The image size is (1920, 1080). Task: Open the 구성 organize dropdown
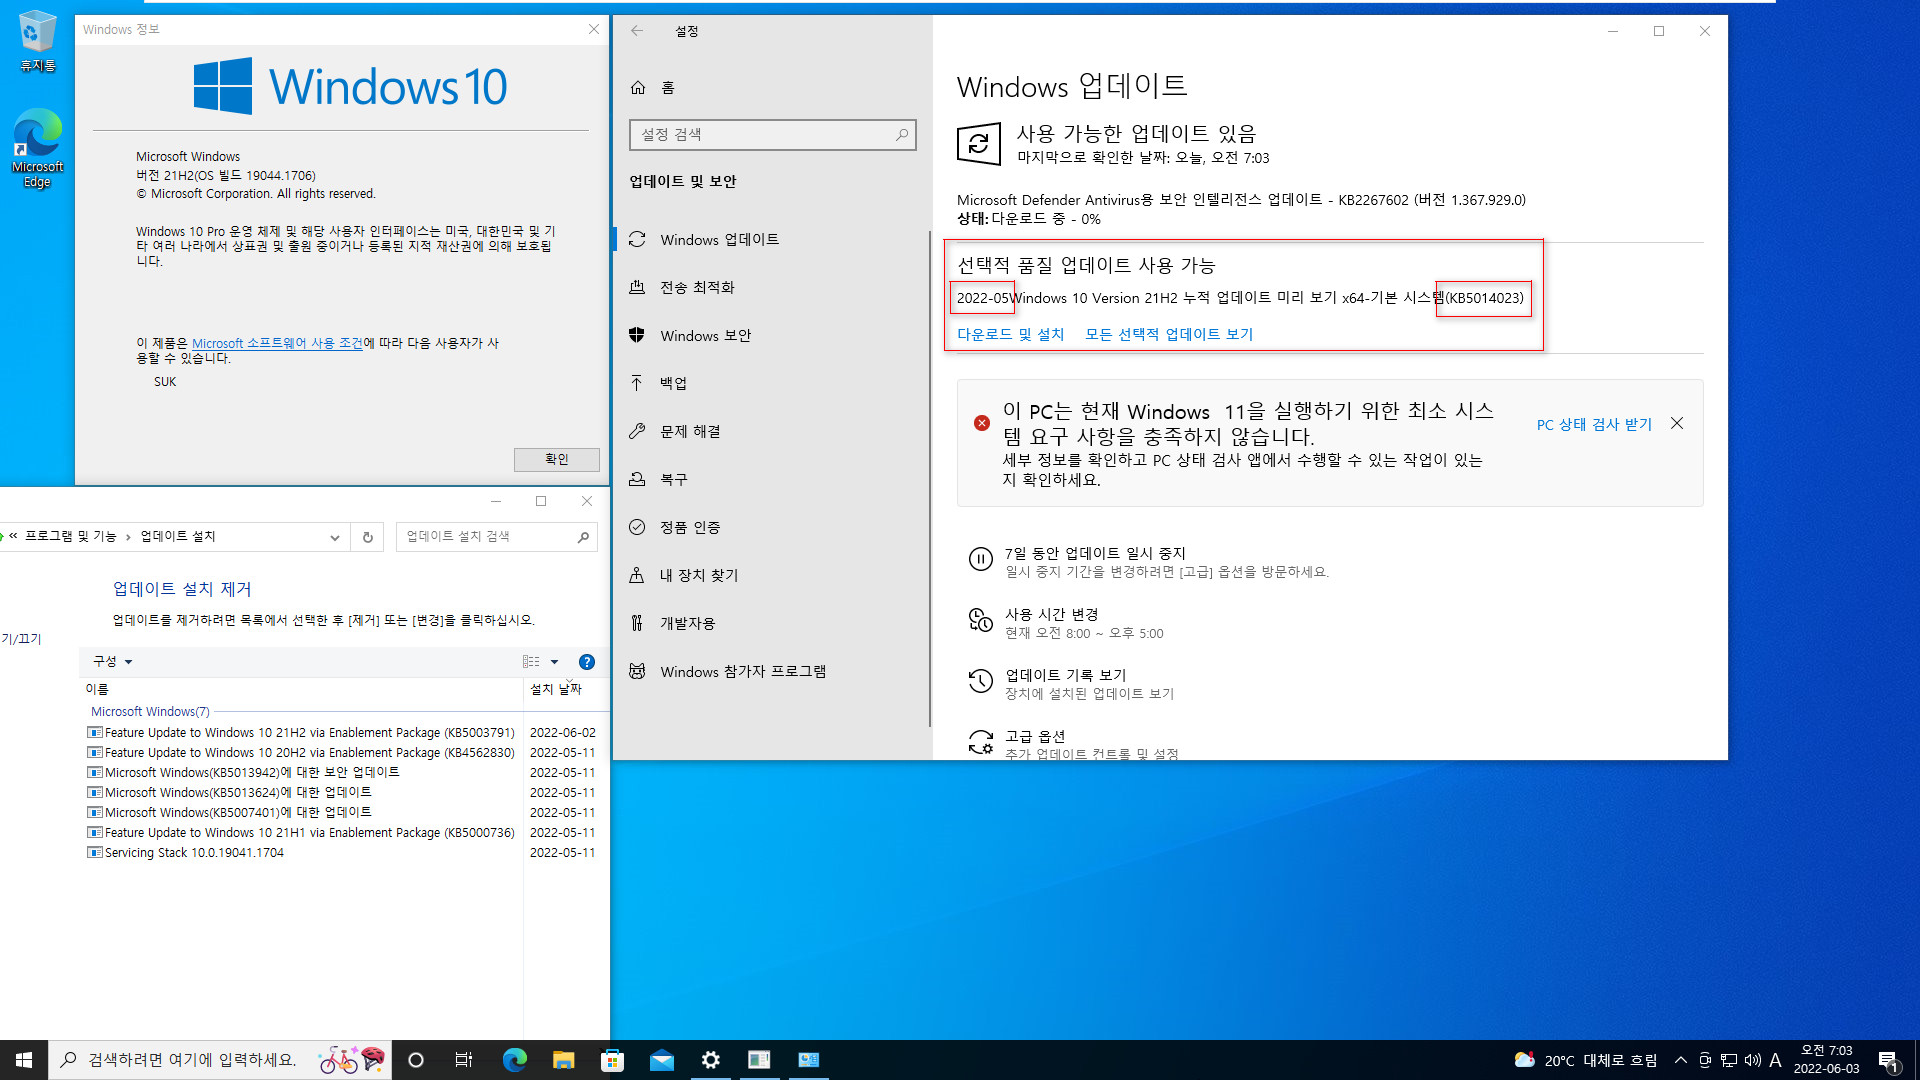pos(113,662)
